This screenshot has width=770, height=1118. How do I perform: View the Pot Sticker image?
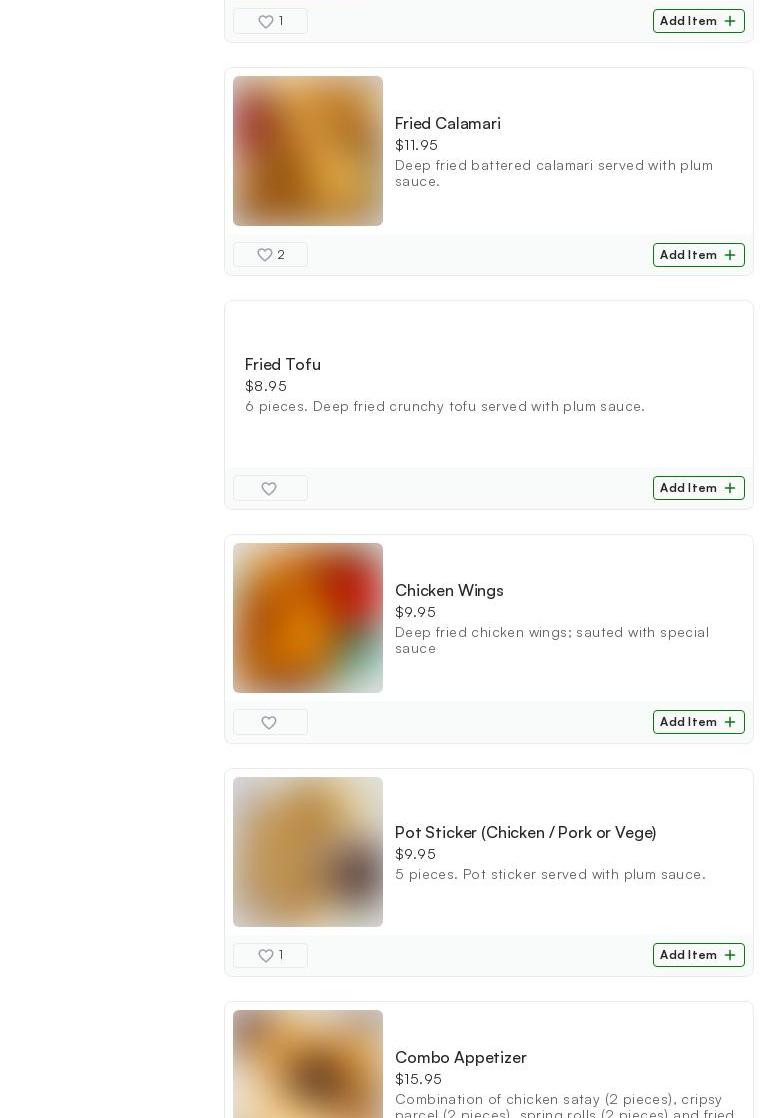point(308,852)
